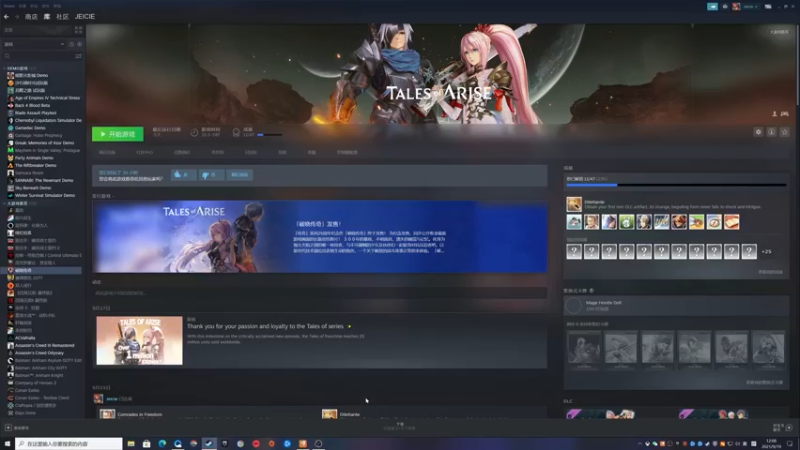Click the green unlocked achievement icon
The width and height of the screenshot is (800, 450).
pyautogui.click(x=627, y=222)
